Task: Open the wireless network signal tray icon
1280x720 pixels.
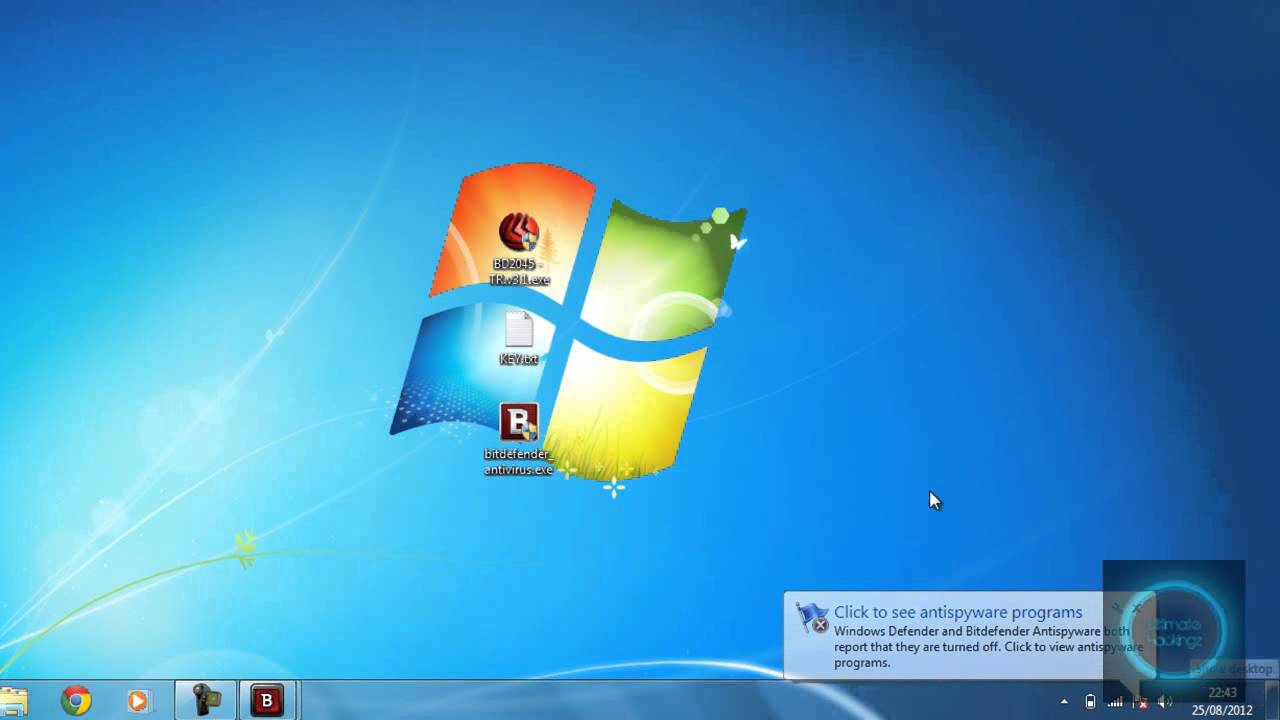Action: pyautogui.click(x=1115, y=702)
